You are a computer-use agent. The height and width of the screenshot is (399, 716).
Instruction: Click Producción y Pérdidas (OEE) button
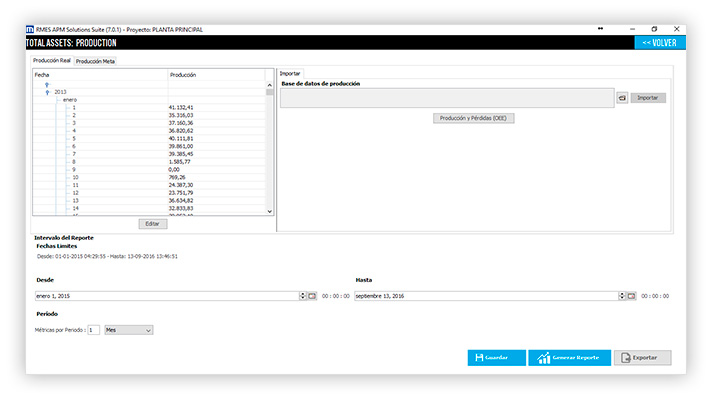pyautogui.click(x=473, y=118)
